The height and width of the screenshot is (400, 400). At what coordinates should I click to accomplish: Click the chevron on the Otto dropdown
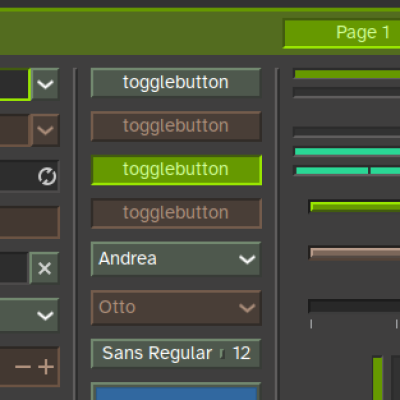point(247,308)
